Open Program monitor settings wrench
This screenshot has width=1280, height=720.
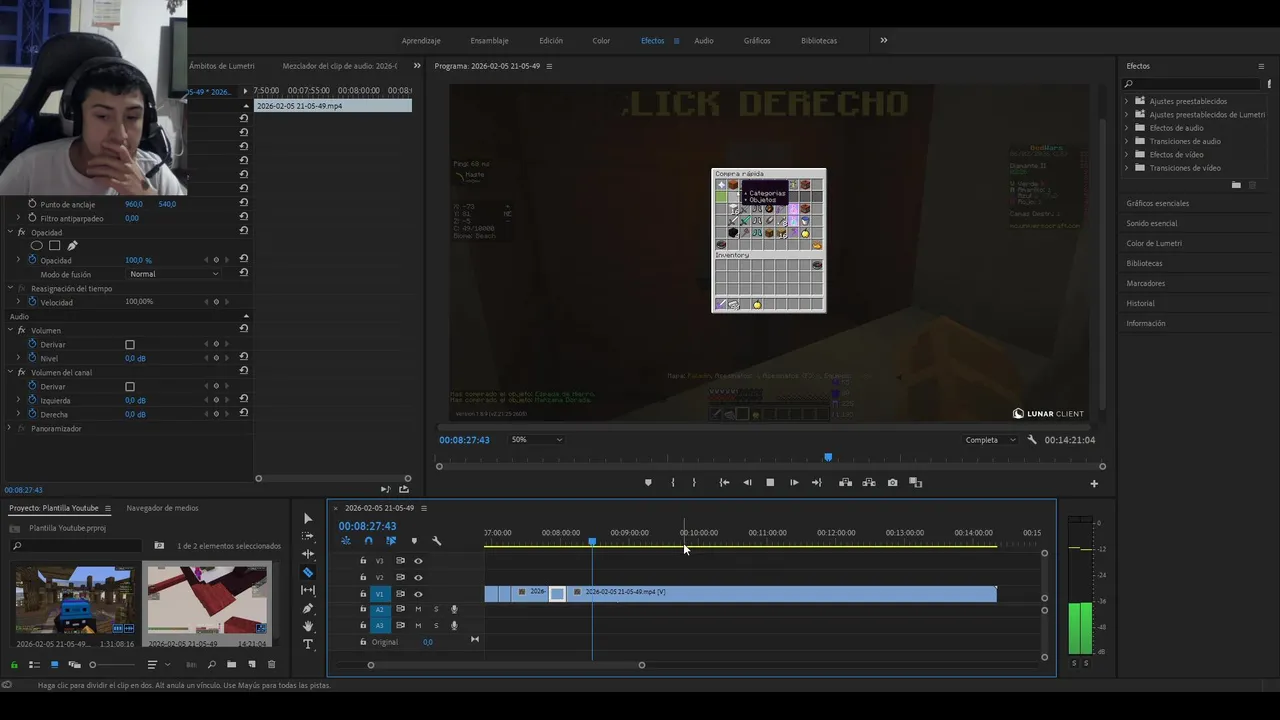point(1032,440)
